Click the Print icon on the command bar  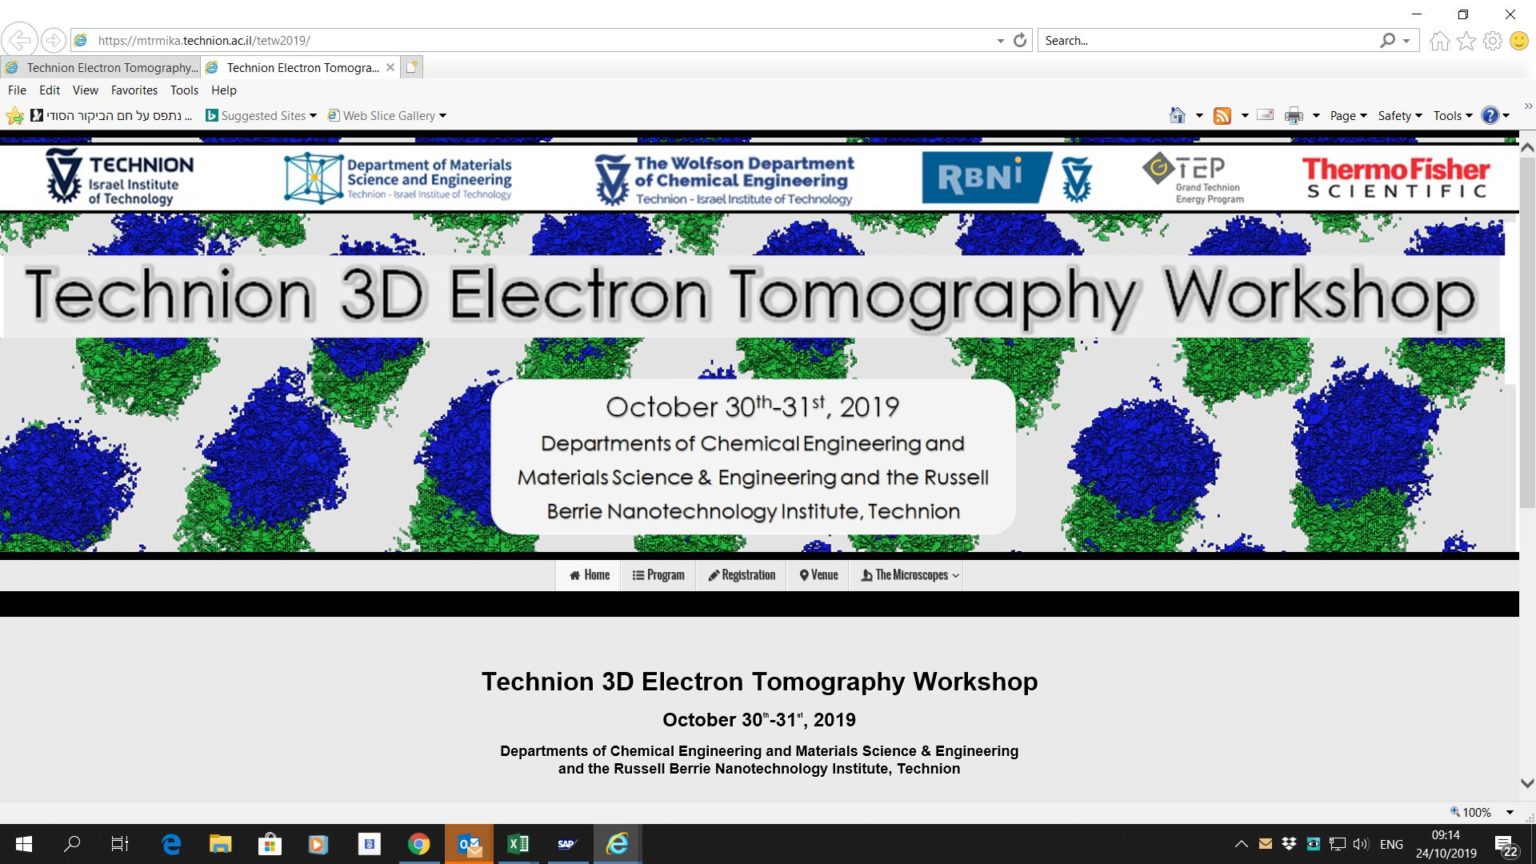[1293, 115]
